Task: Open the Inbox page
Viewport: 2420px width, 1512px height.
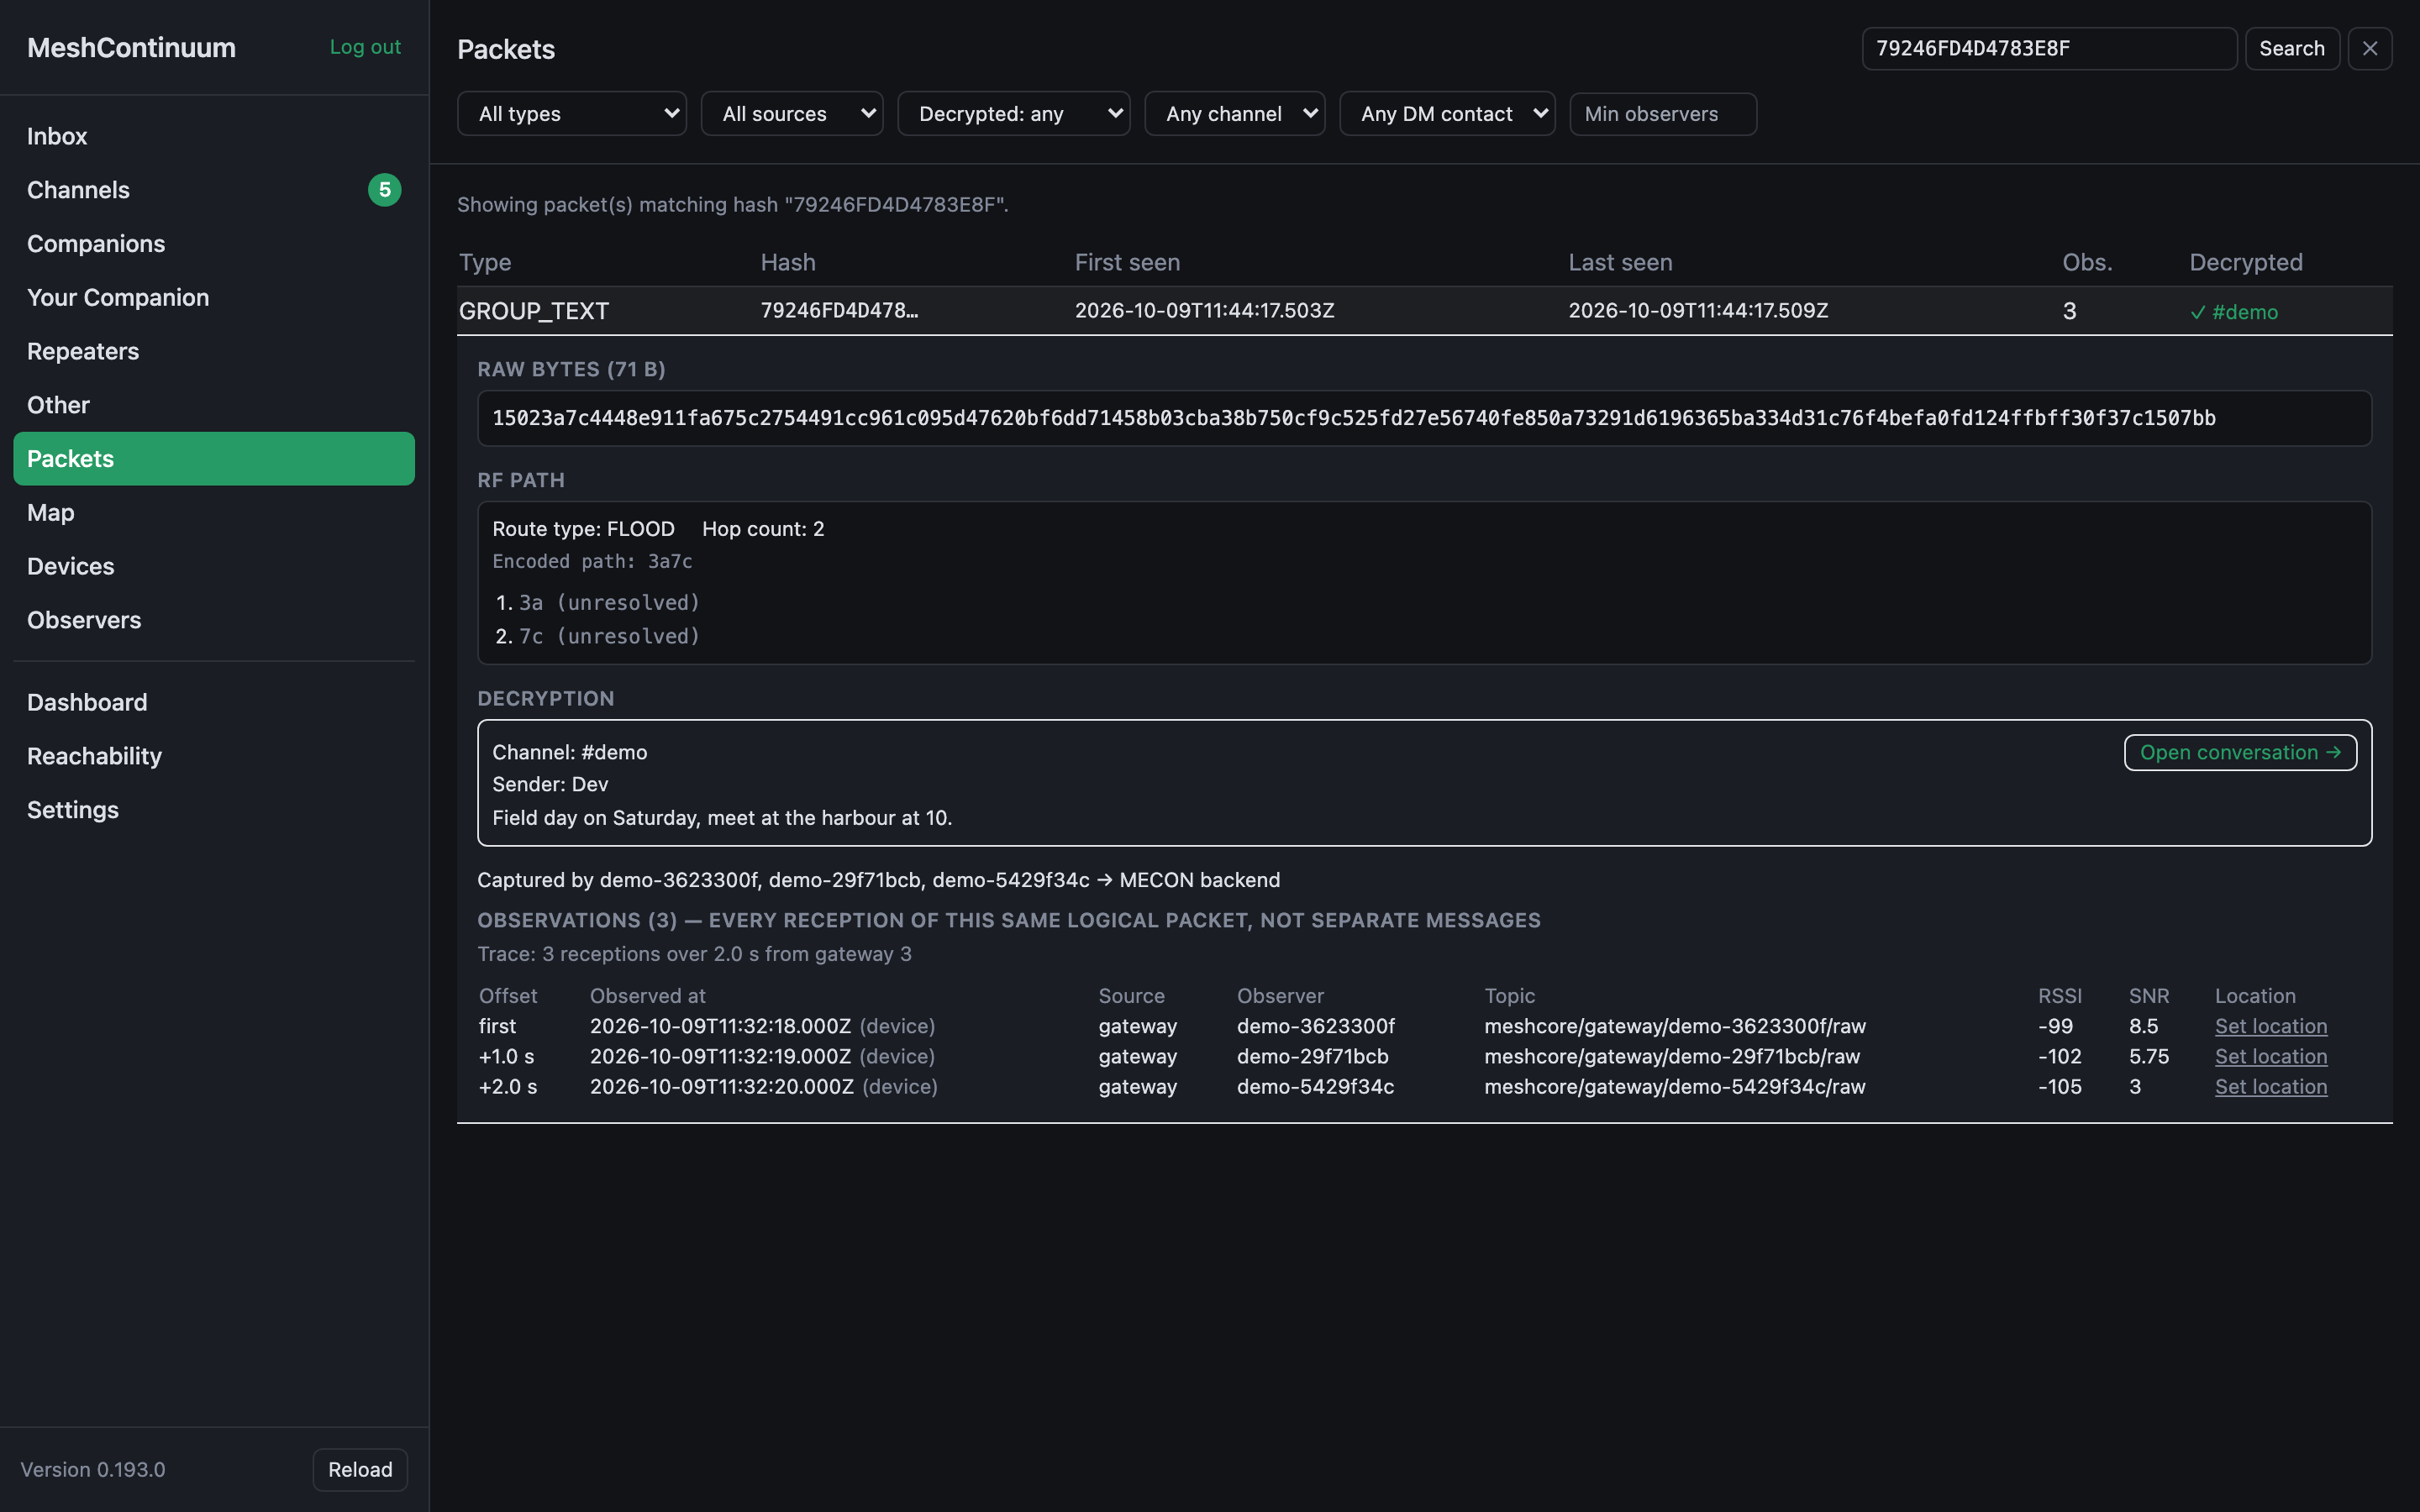Action: point(214,136)
